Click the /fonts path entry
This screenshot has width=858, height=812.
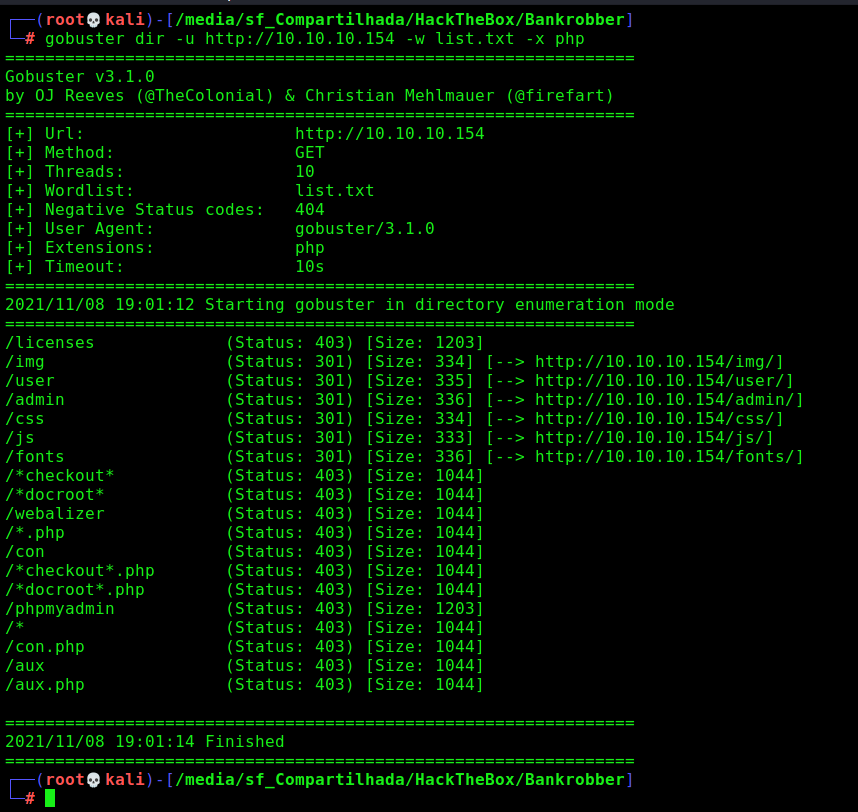tap(35, 457)
